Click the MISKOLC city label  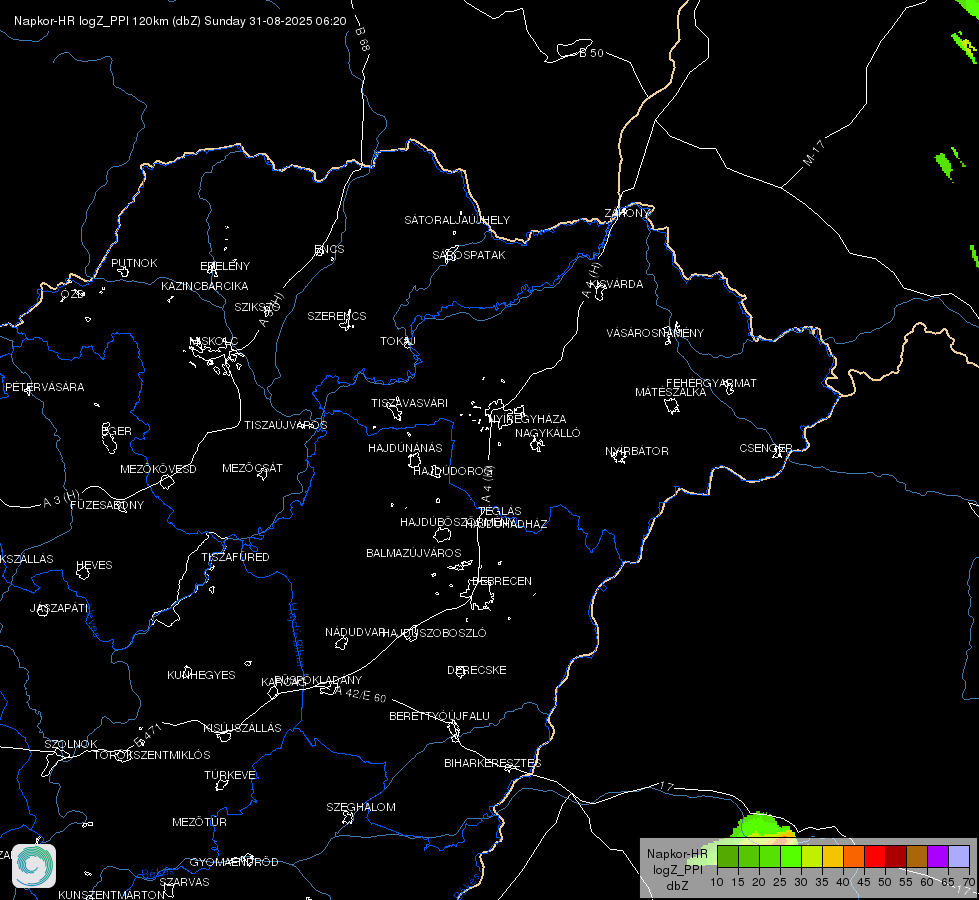213,341
